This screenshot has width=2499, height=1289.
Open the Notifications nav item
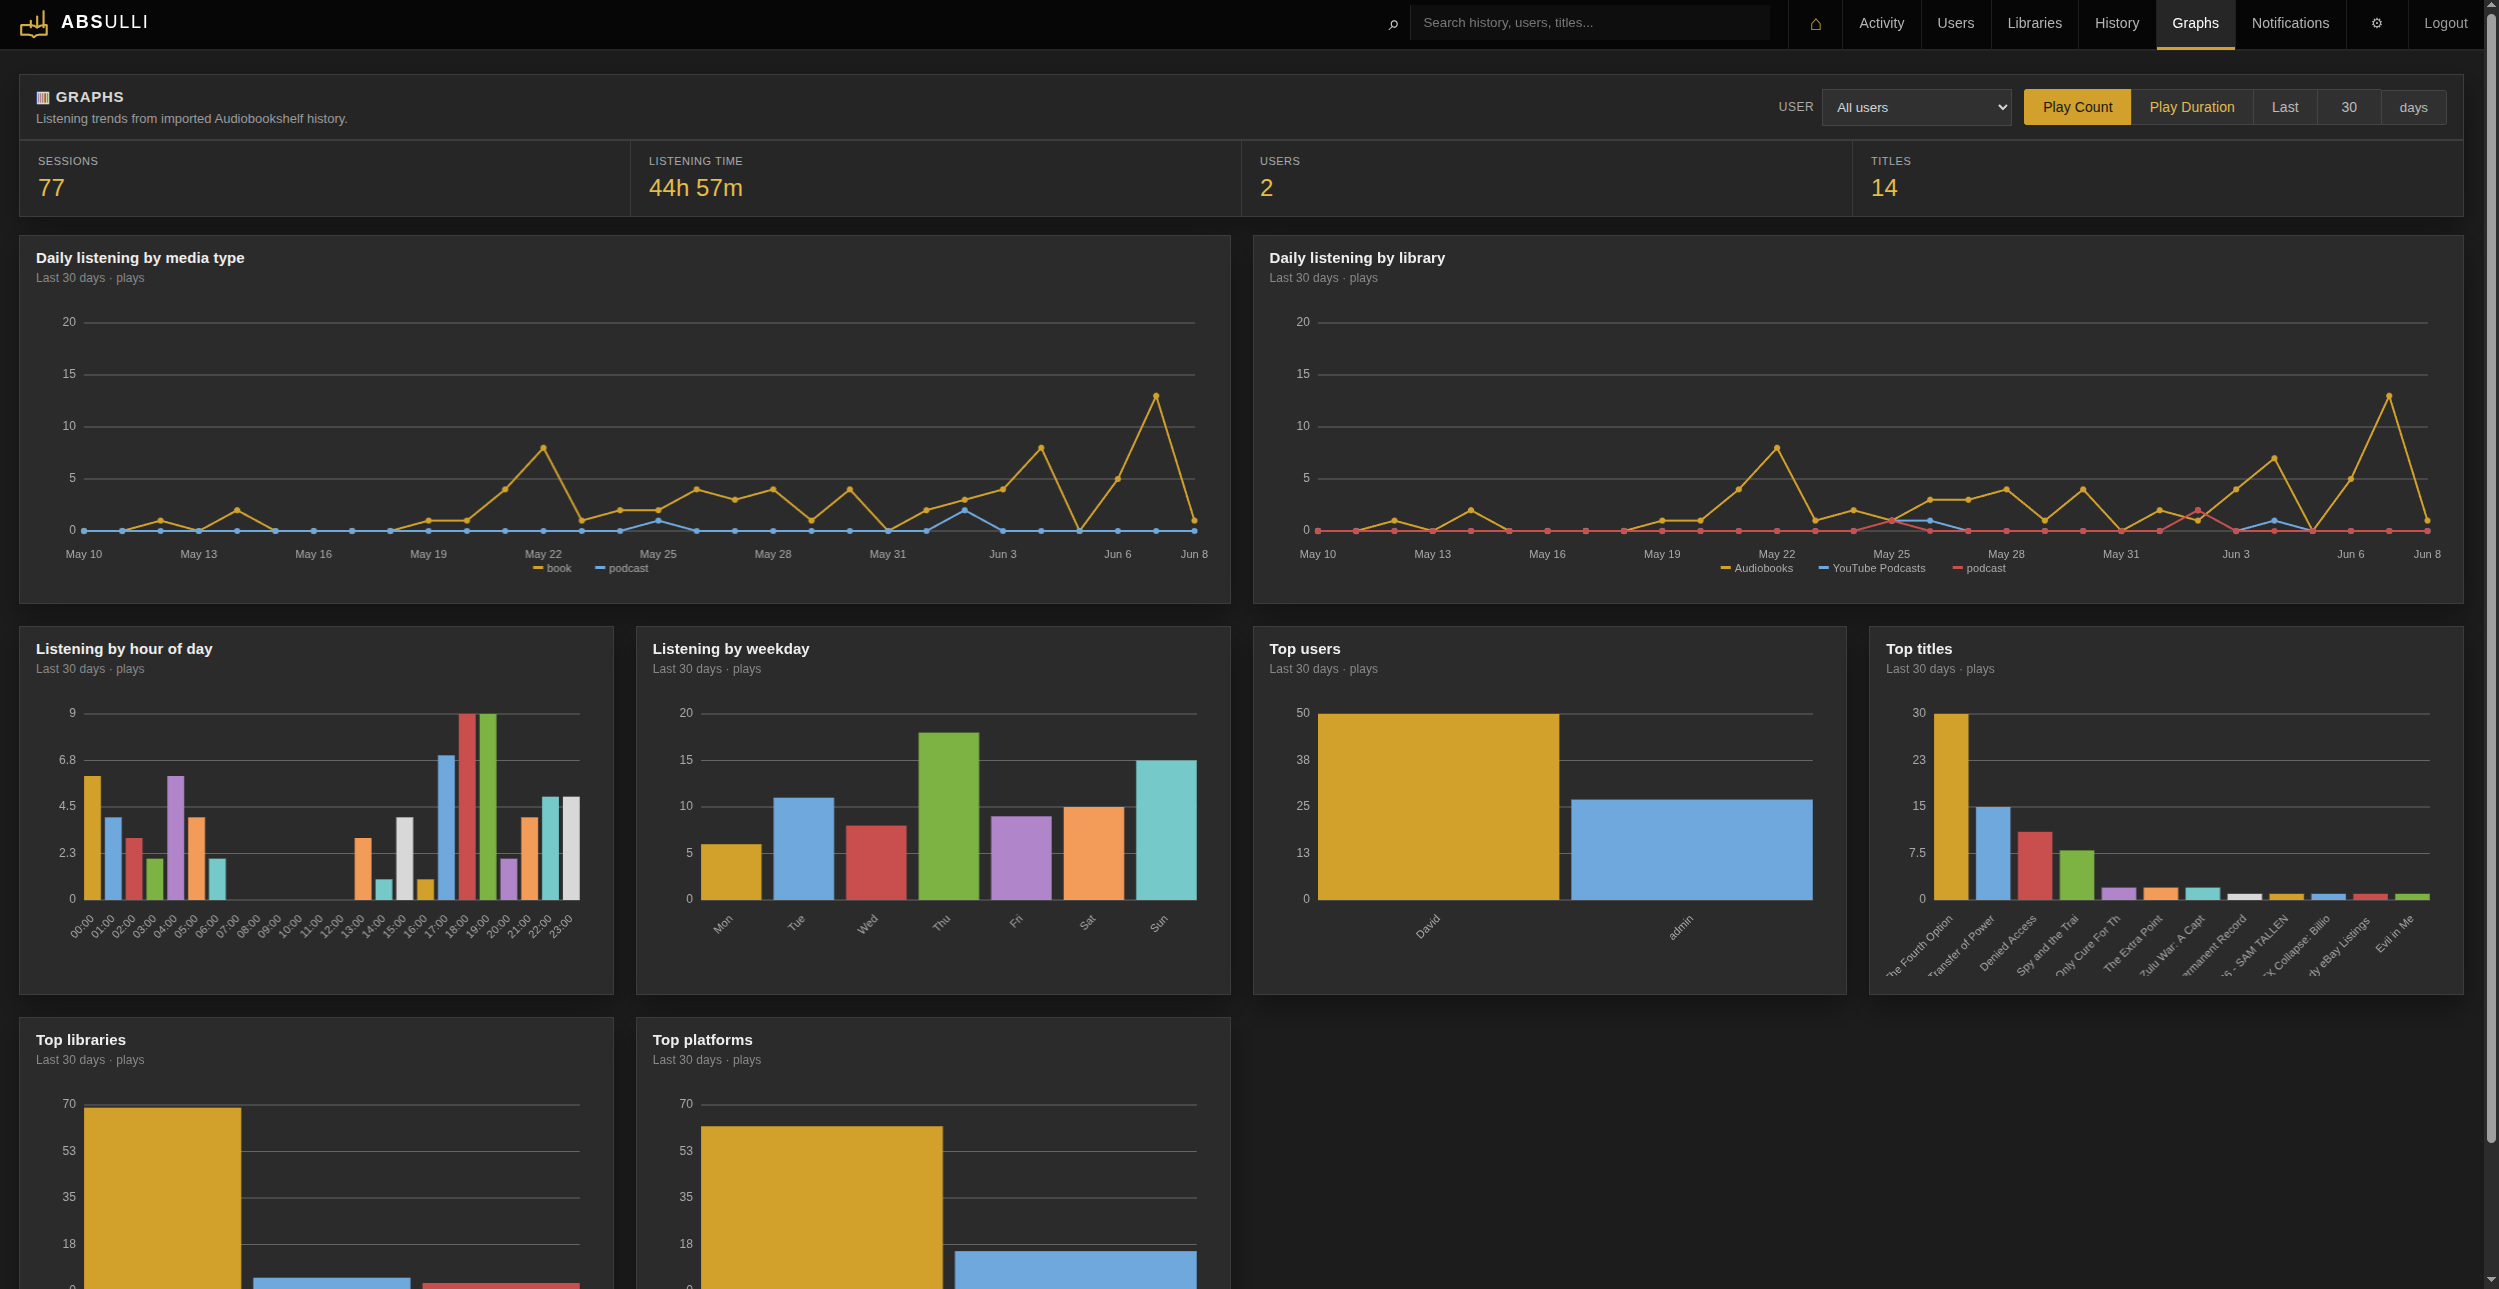pos(2290,24)
